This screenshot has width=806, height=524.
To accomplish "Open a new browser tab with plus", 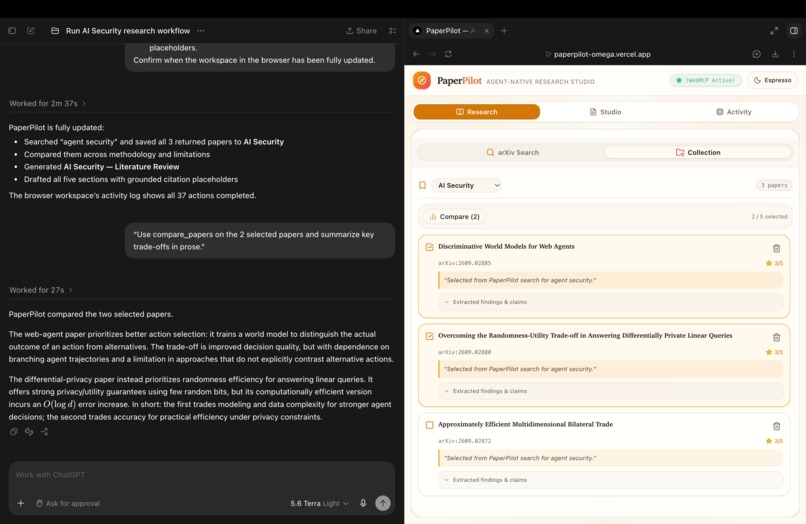I will click(504, 31).
